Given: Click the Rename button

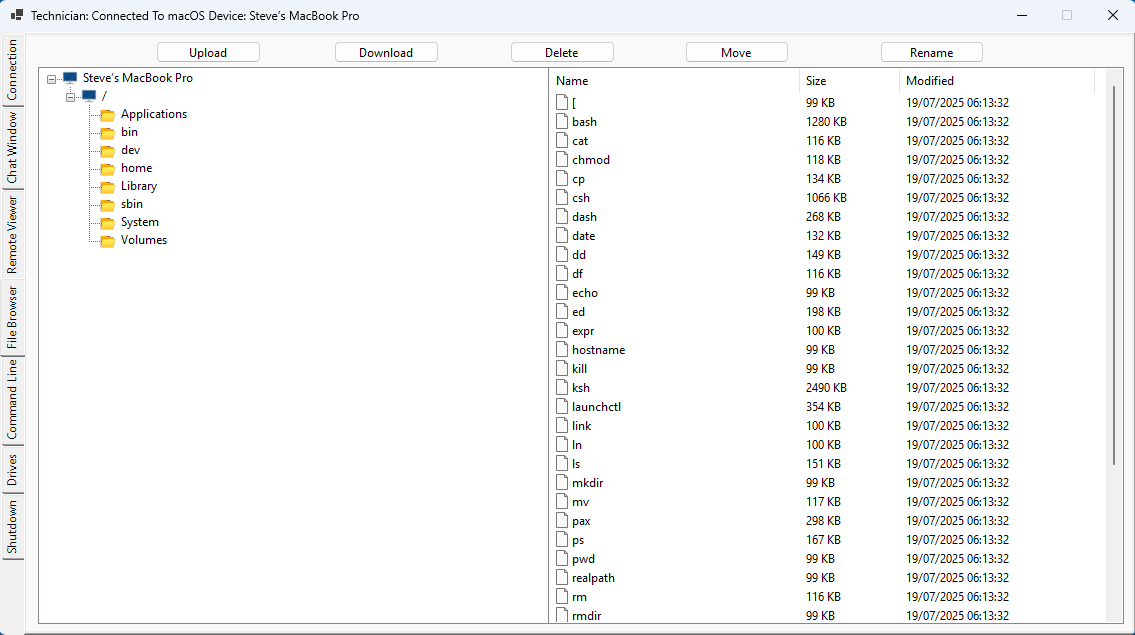Looking at the screenshot, I should pyautogui.click(x=932, y=52).
